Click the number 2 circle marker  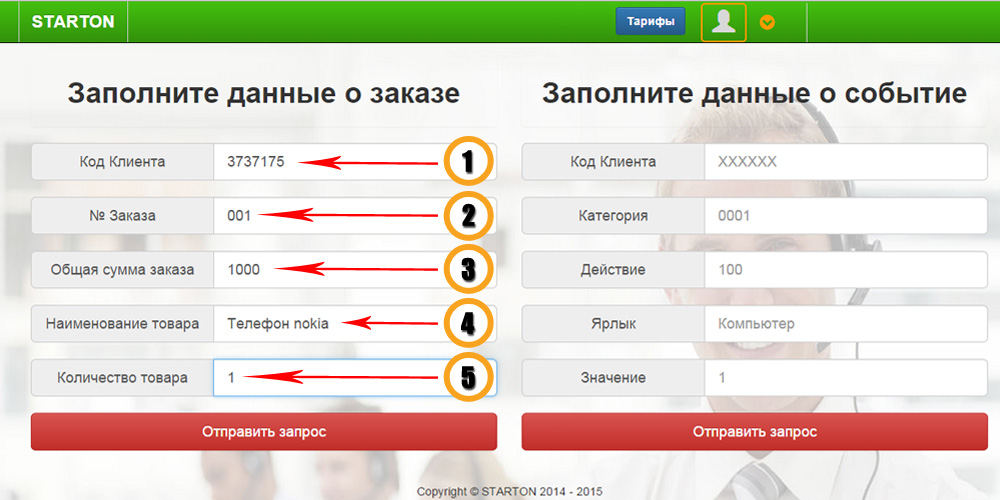[x=468, y=216]
